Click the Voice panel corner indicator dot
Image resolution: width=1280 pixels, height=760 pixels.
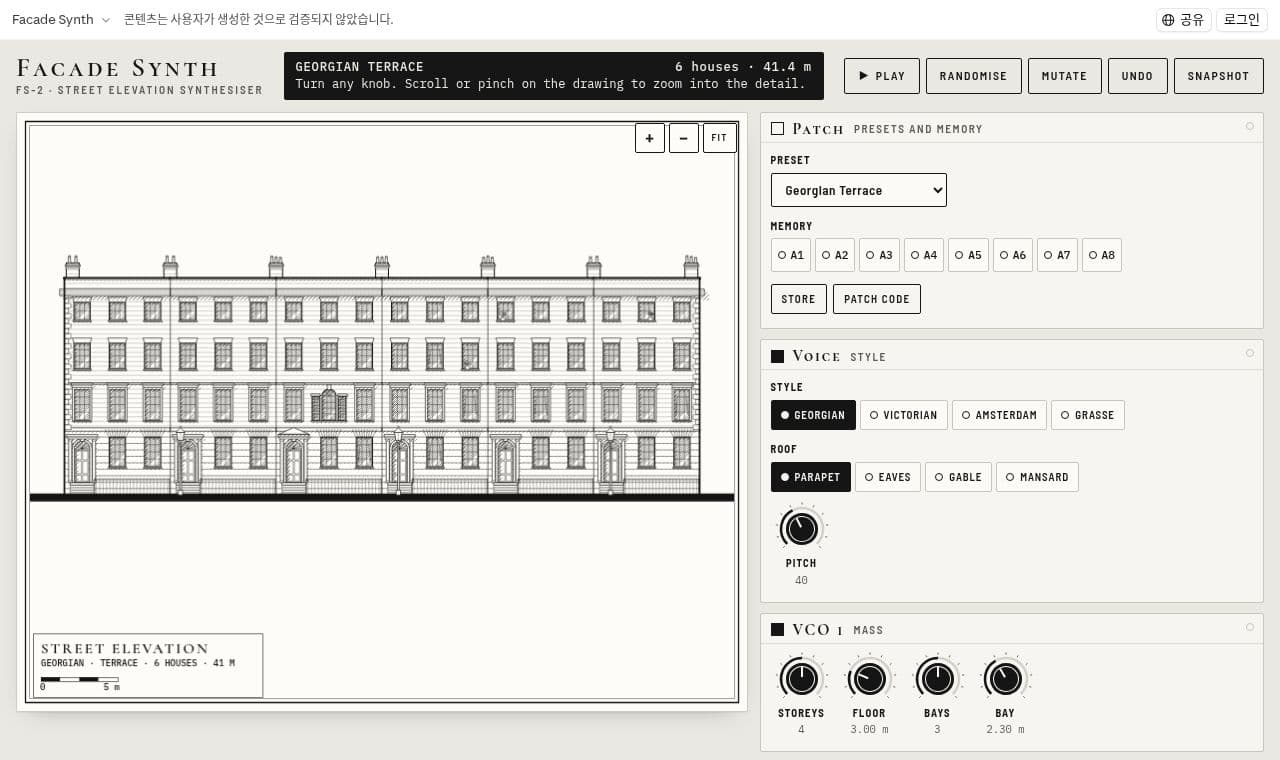pyautogui.click(x=1250, y=353)
